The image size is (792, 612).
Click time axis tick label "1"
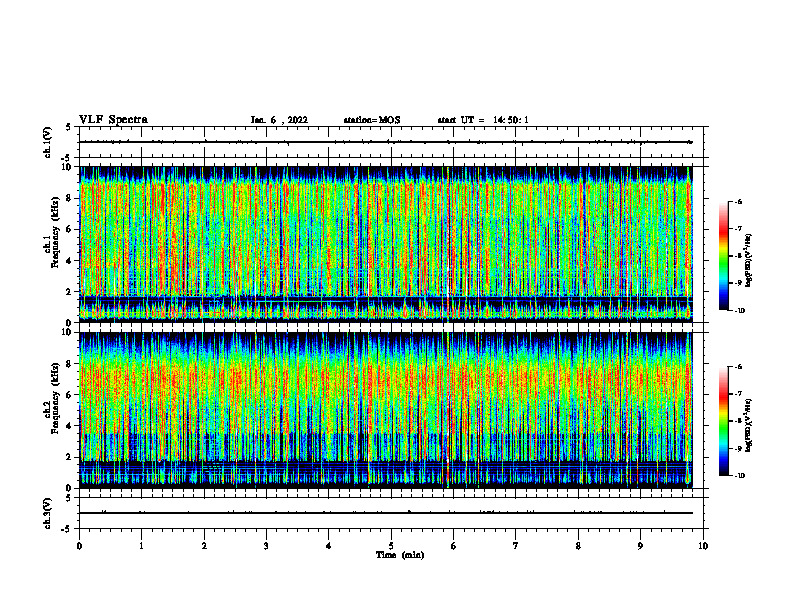141,546
